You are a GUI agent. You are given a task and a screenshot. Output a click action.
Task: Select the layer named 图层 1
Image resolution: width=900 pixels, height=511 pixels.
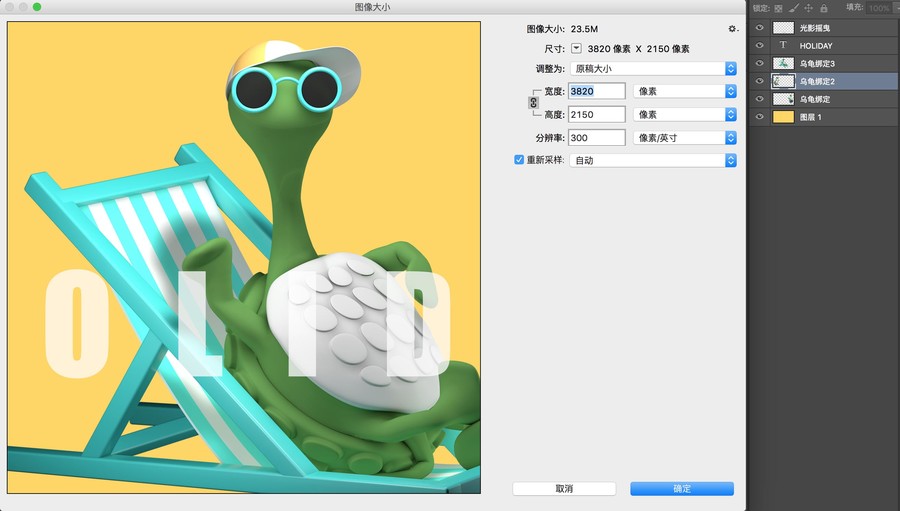(810, 117)
